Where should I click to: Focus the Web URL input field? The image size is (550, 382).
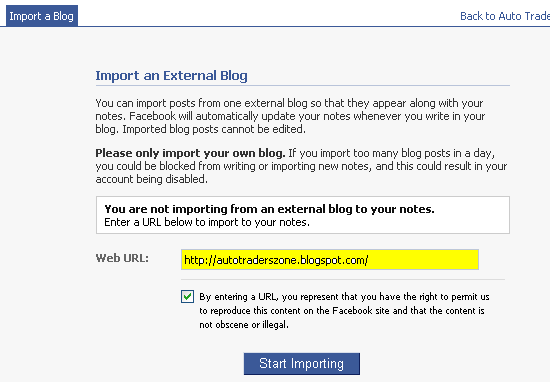pyautogui.click(x=330, y=260)
